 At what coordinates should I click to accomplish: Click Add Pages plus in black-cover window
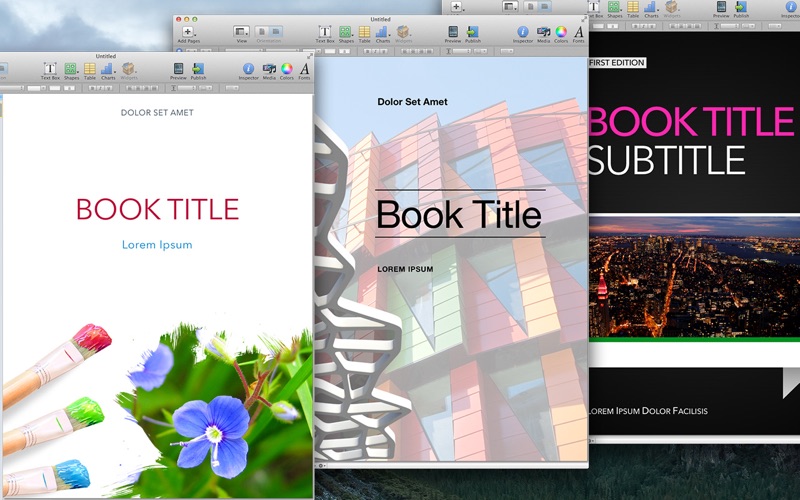coord(456,6)
